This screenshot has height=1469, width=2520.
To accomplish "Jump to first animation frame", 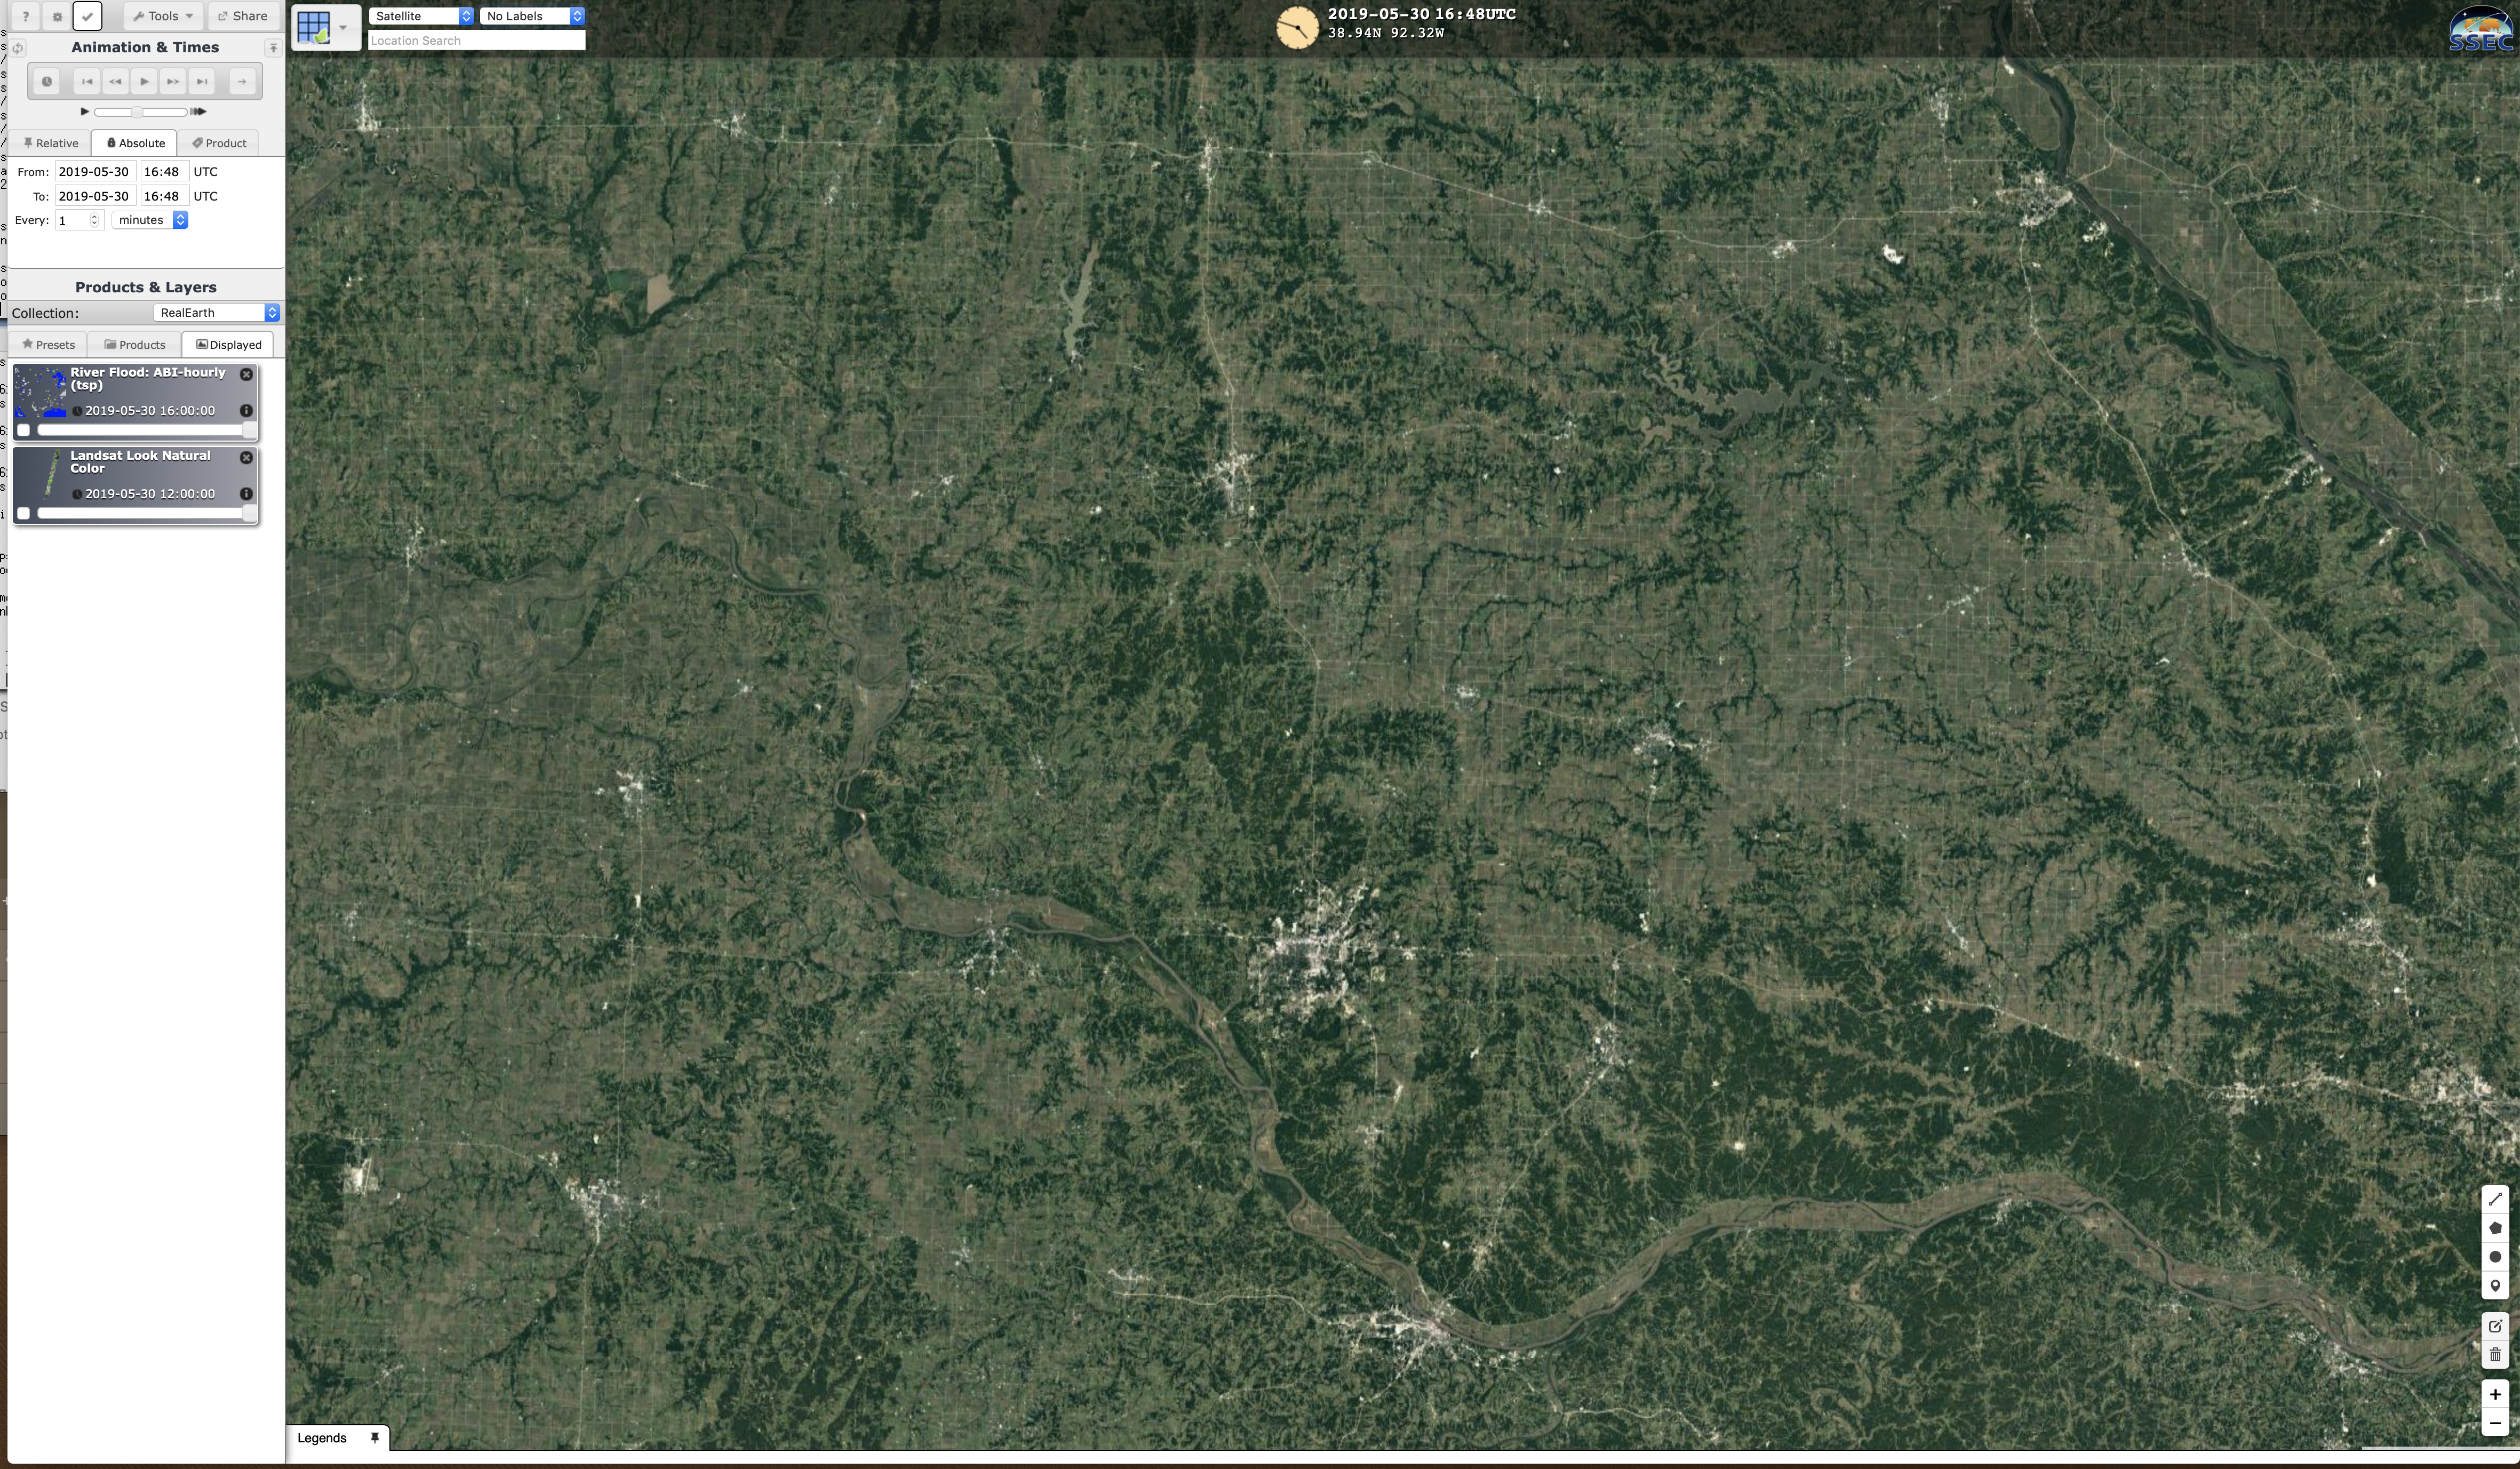I will click(87, 82).
